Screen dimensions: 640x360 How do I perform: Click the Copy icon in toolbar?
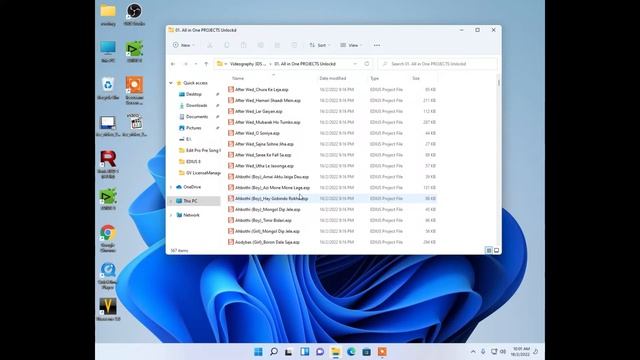[227, 45]
